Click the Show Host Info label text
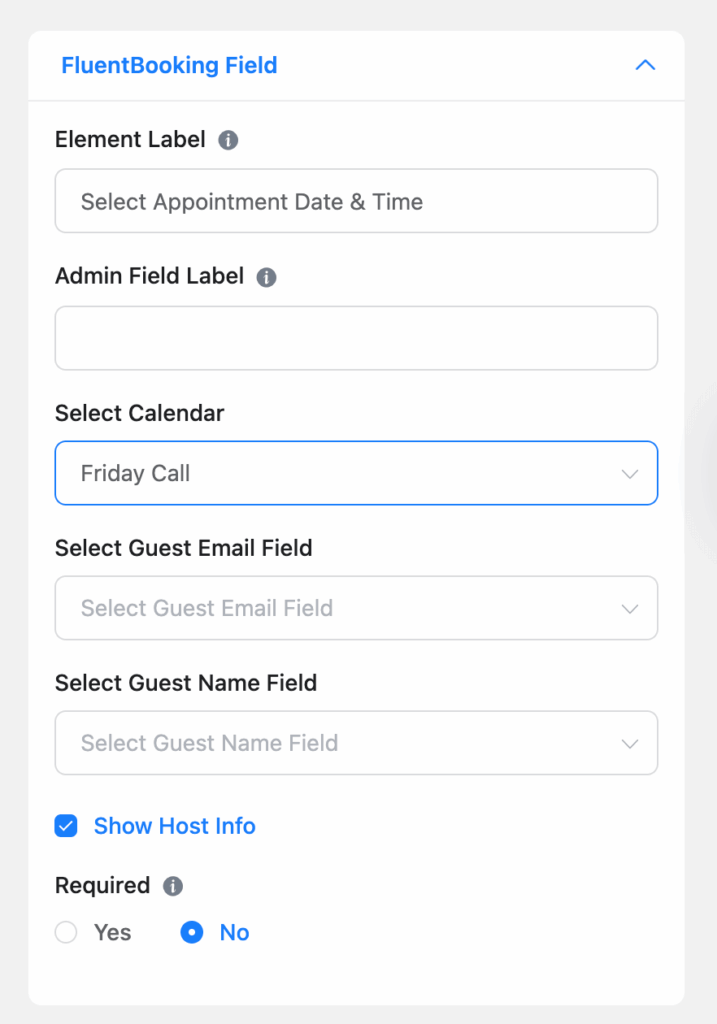This screenshot has width=717, height=1024. 175,826
